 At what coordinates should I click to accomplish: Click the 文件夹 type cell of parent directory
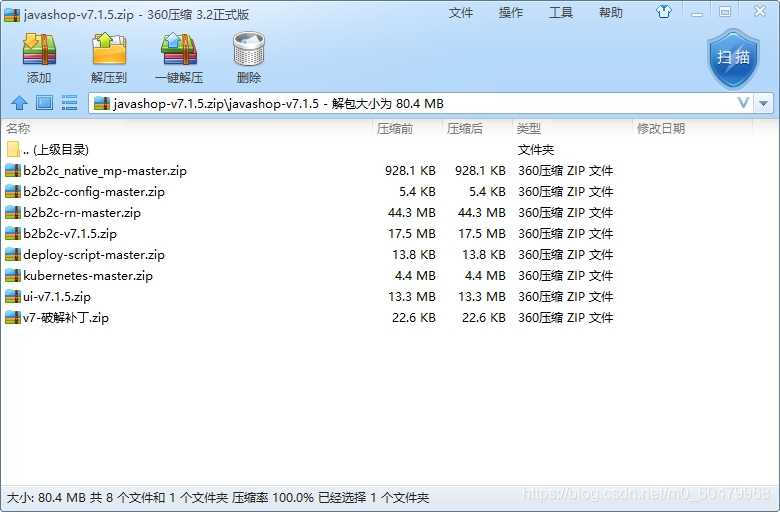point(536,150)
